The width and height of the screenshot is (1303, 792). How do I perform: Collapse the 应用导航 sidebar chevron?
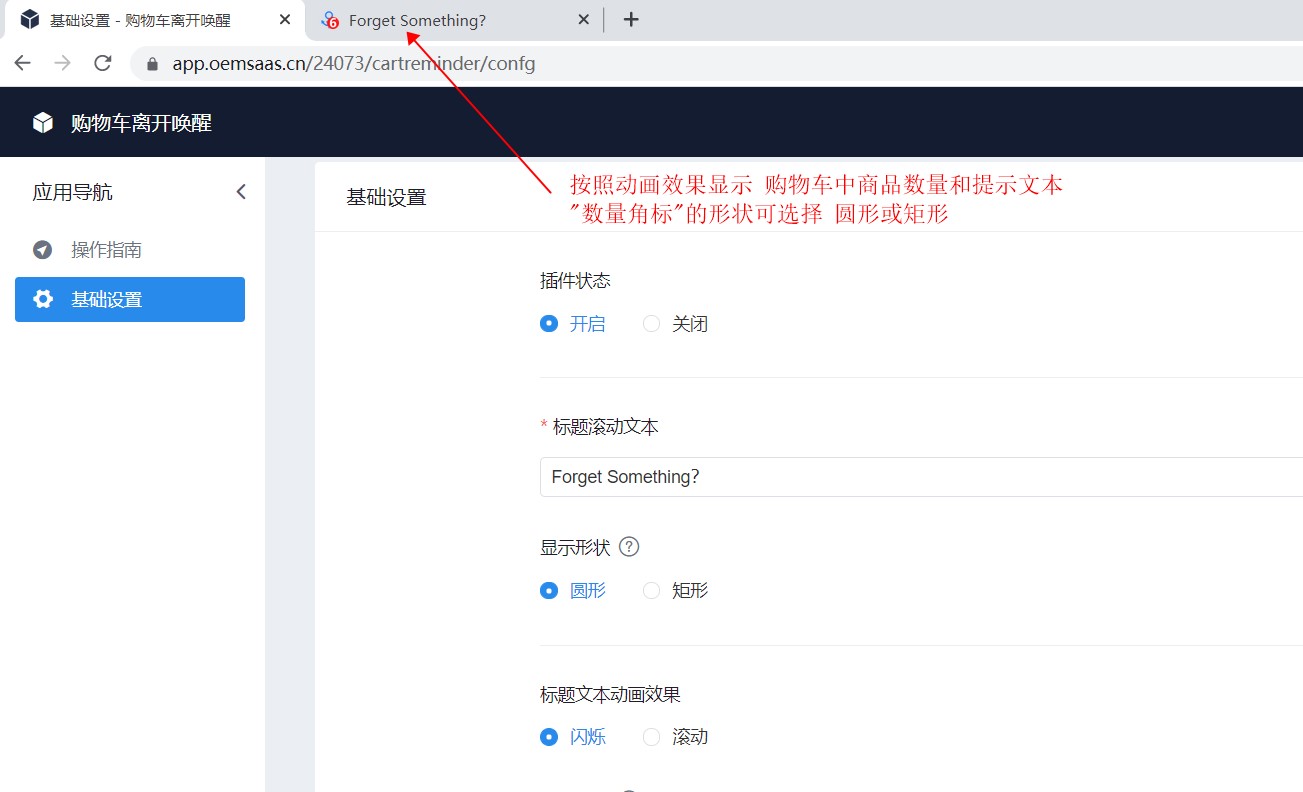point(241,192)
